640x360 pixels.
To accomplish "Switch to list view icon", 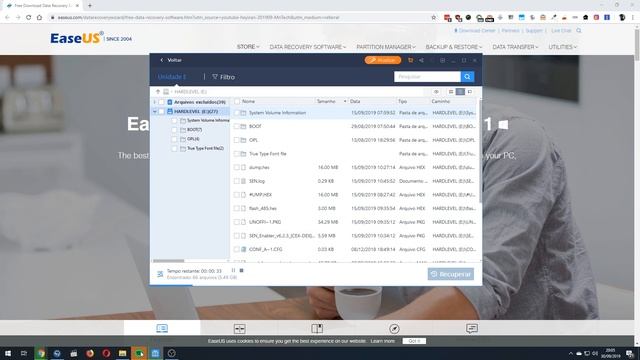I will [451, 92].
